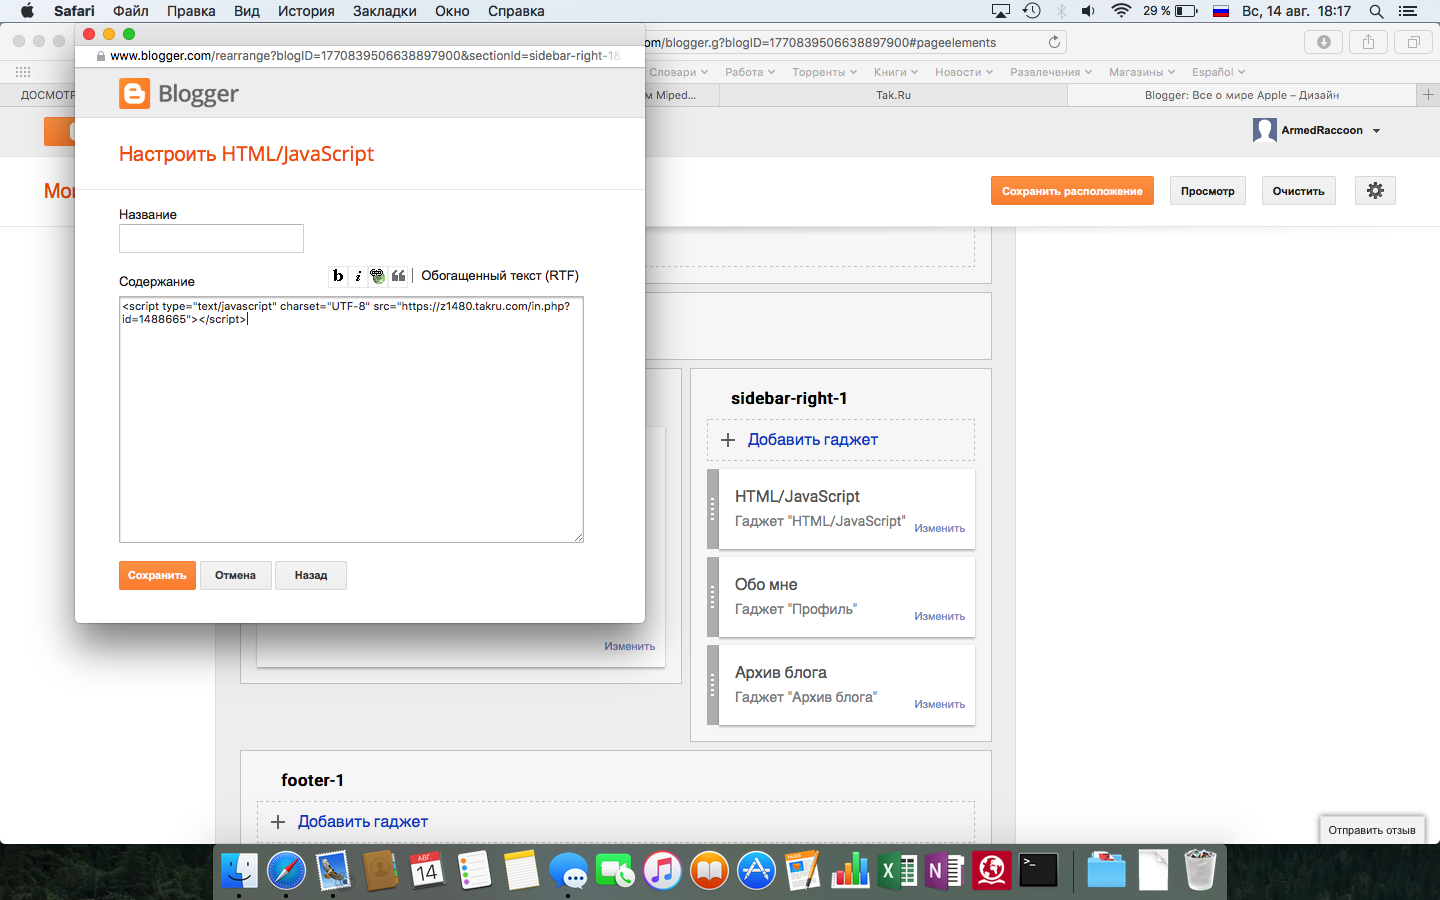Open Contacts from the dock
Viewport: 1440px width, 900px height.
380,871
